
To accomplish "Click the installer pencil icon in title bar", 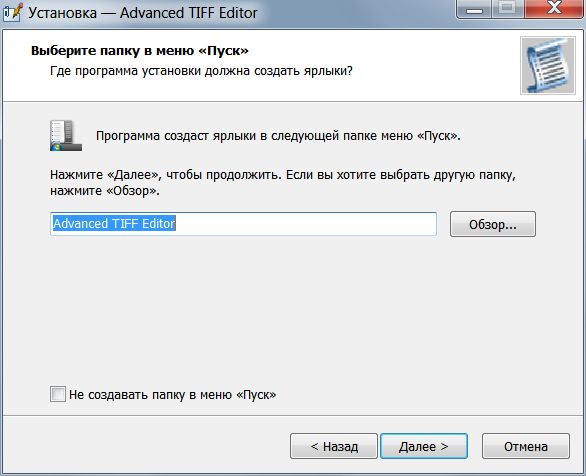I will tap(13, 12).
